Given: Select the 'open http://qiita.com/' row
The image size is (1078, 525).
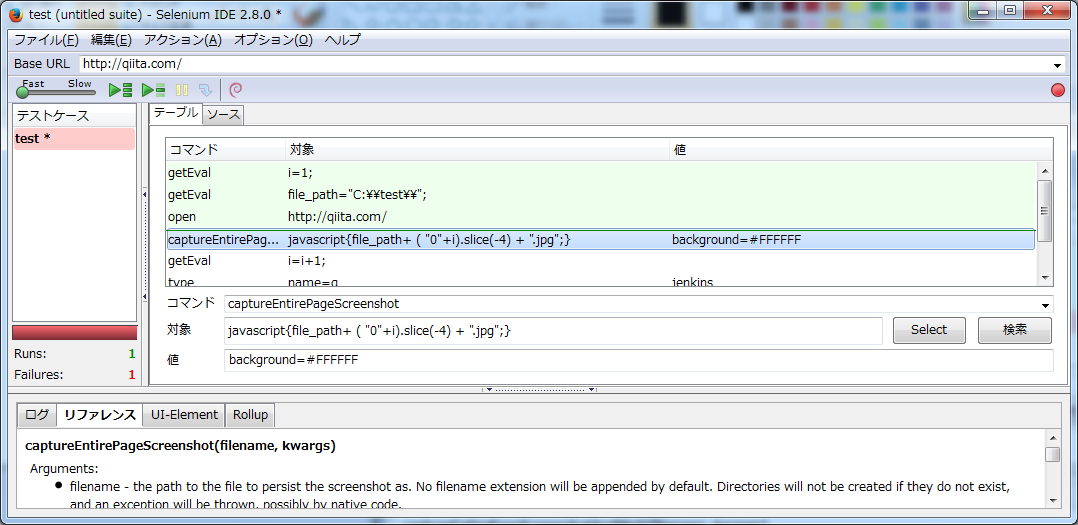Looking at the screenshot, I should coord(600,216).
